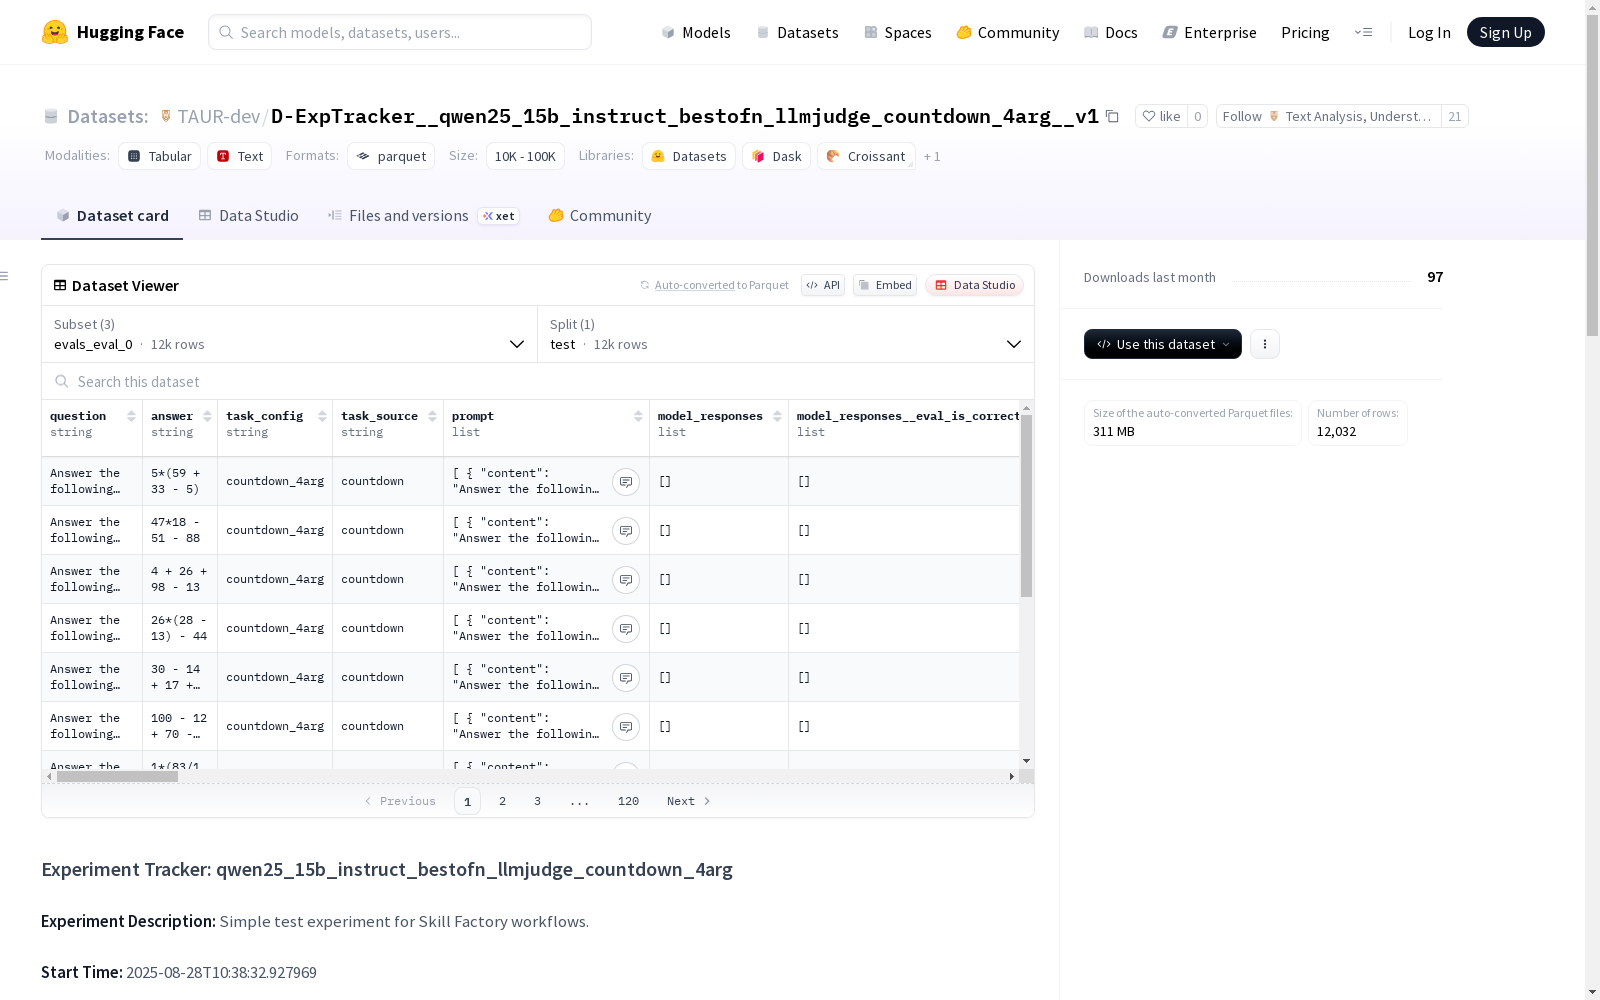
Task: Click the 5*(59 + 33 - 5) answer cell
Action: click(180, 481)
